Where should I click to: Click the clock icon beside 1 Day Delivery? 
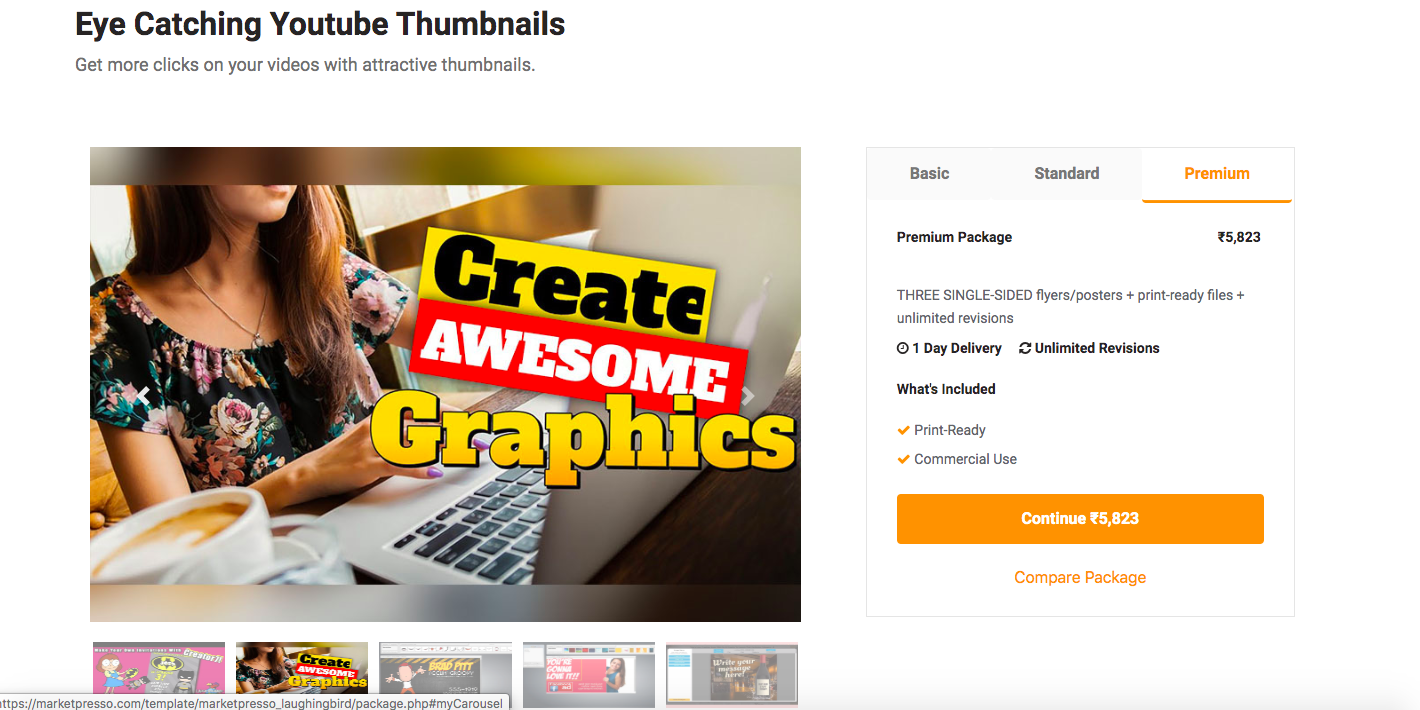click(903, 348)
